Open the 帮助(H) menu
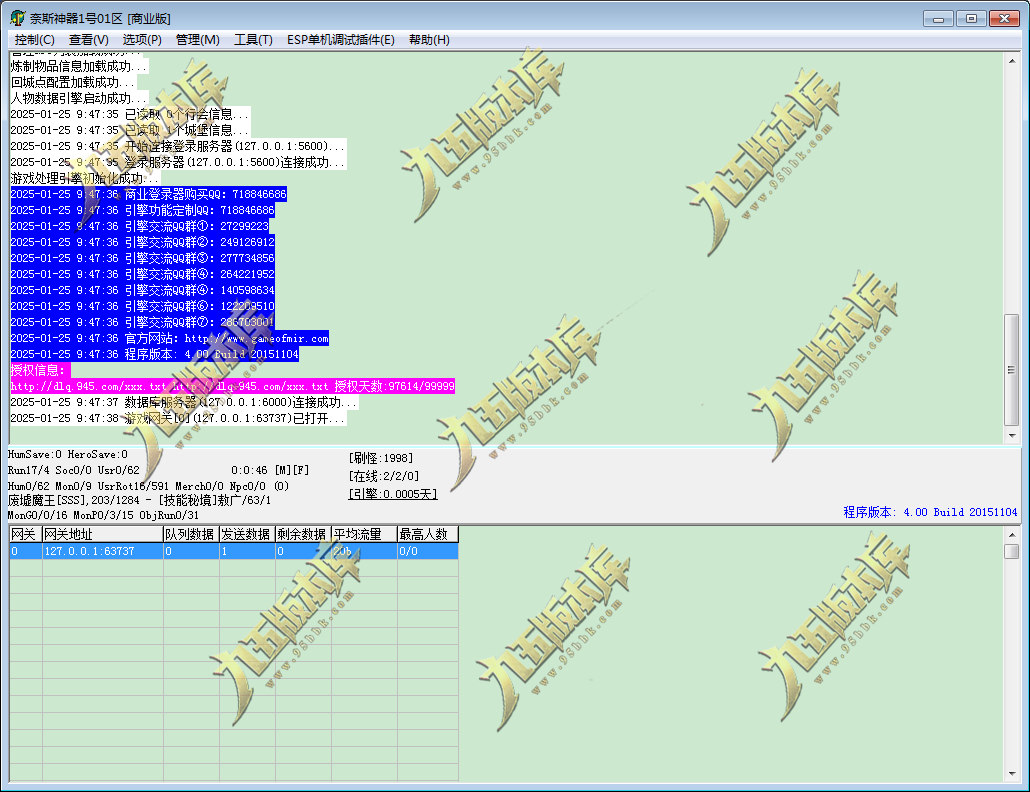 click(x=429, y=40)
